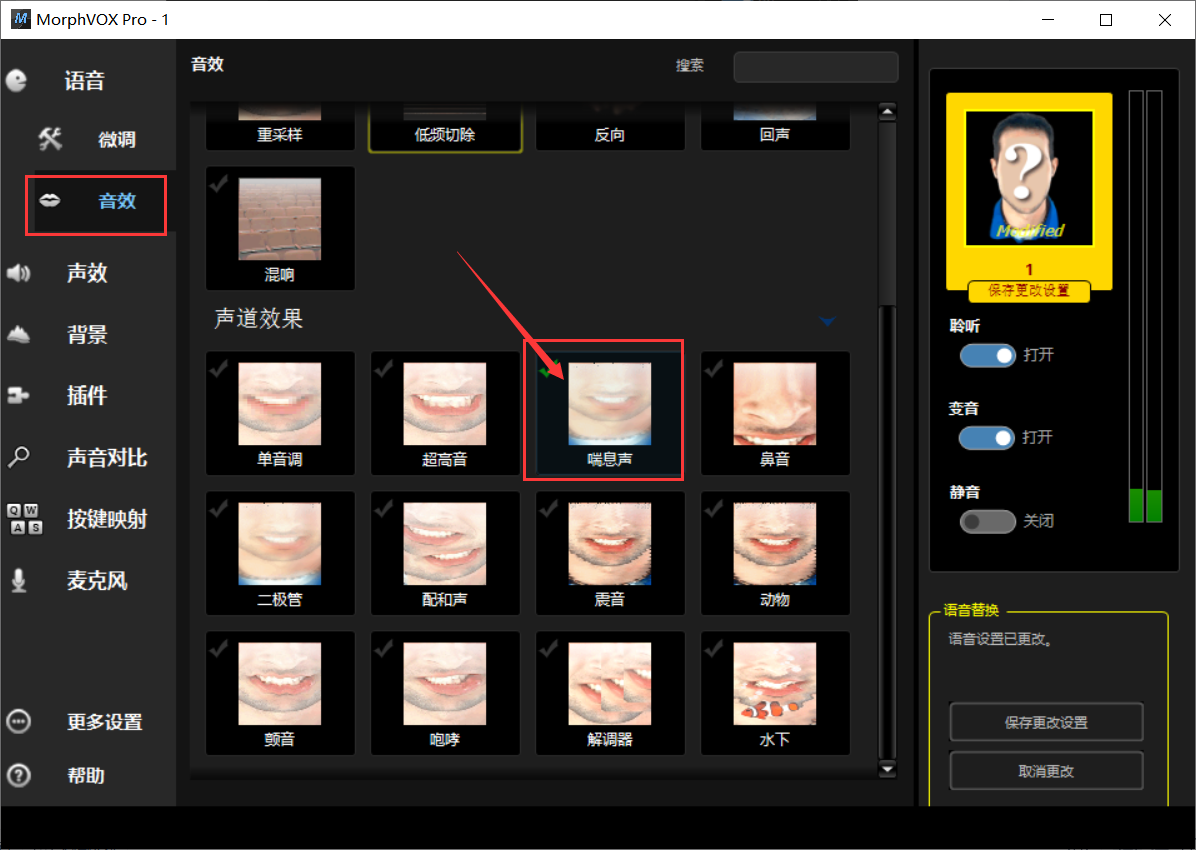Select the 动物 animal effect thumbnail
This screenshot has width=1196, height=850.
(775, 543)
